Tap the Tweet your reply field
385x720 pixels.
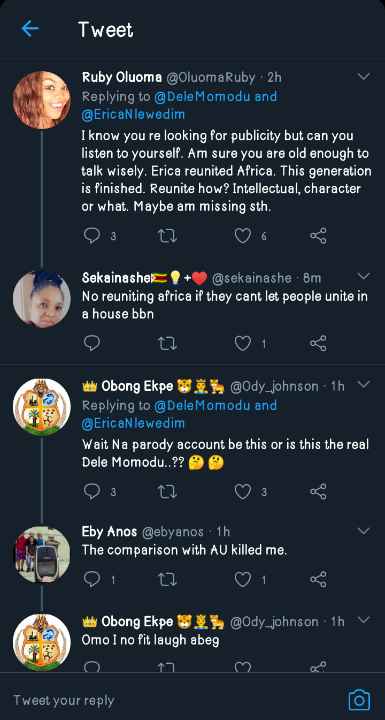point(175,700)
